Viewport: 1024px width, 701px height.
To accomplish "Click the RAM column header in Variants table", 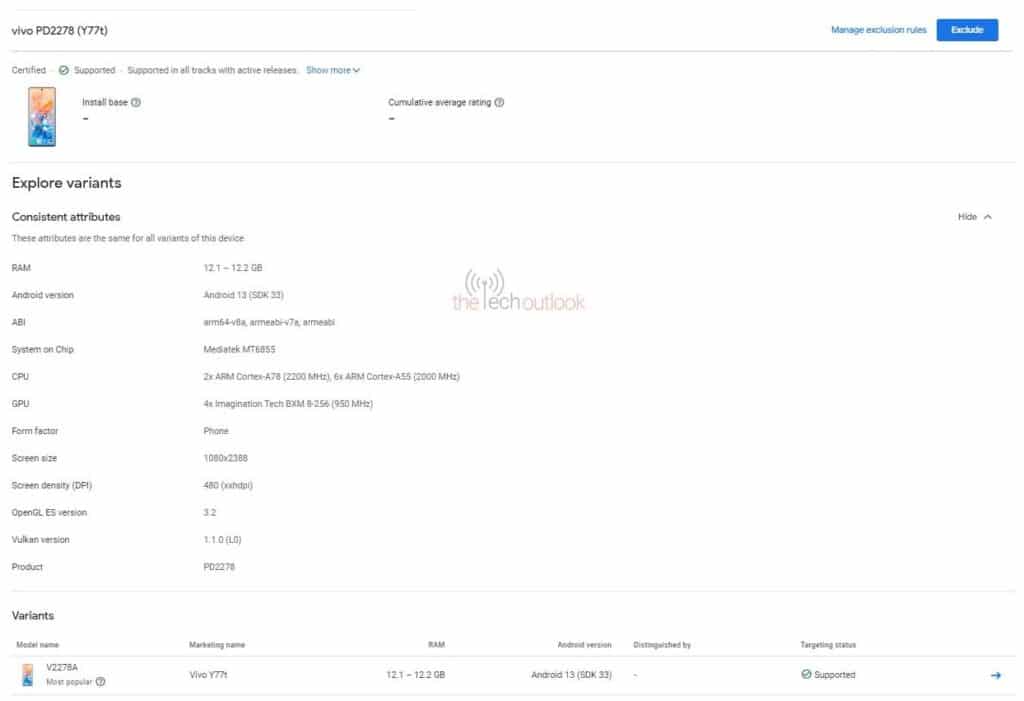I will [436, 645].
